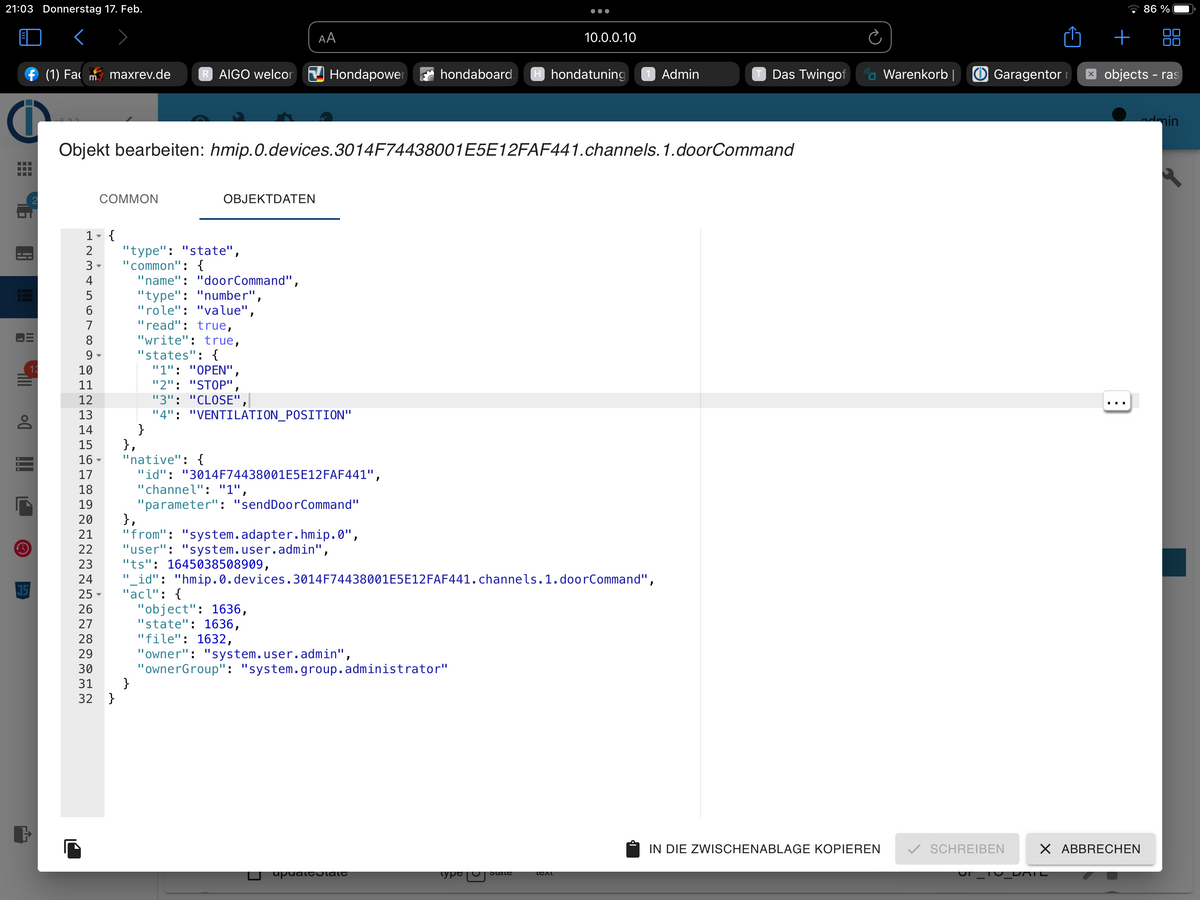The height and width of the screenshot is (900, 1200).
Task: Open the sidebar apps grid icon
Action: coord(24,169)
